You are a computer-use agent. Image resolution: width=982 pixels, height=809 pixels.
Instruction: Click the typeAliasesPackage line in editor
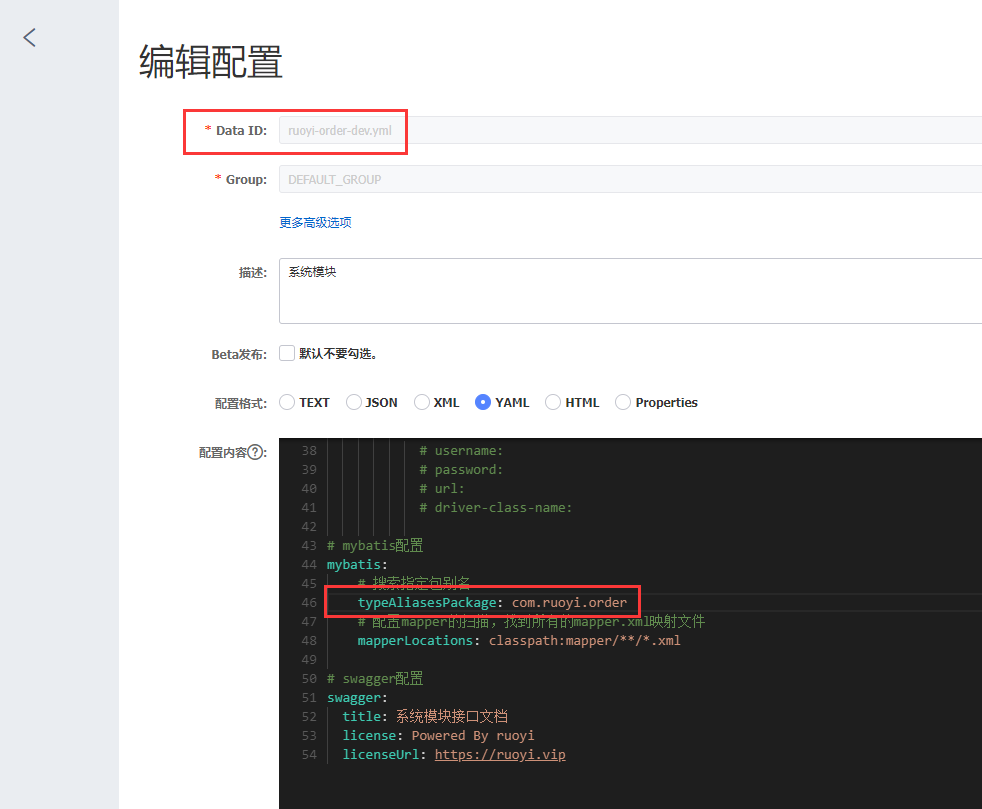492,602
